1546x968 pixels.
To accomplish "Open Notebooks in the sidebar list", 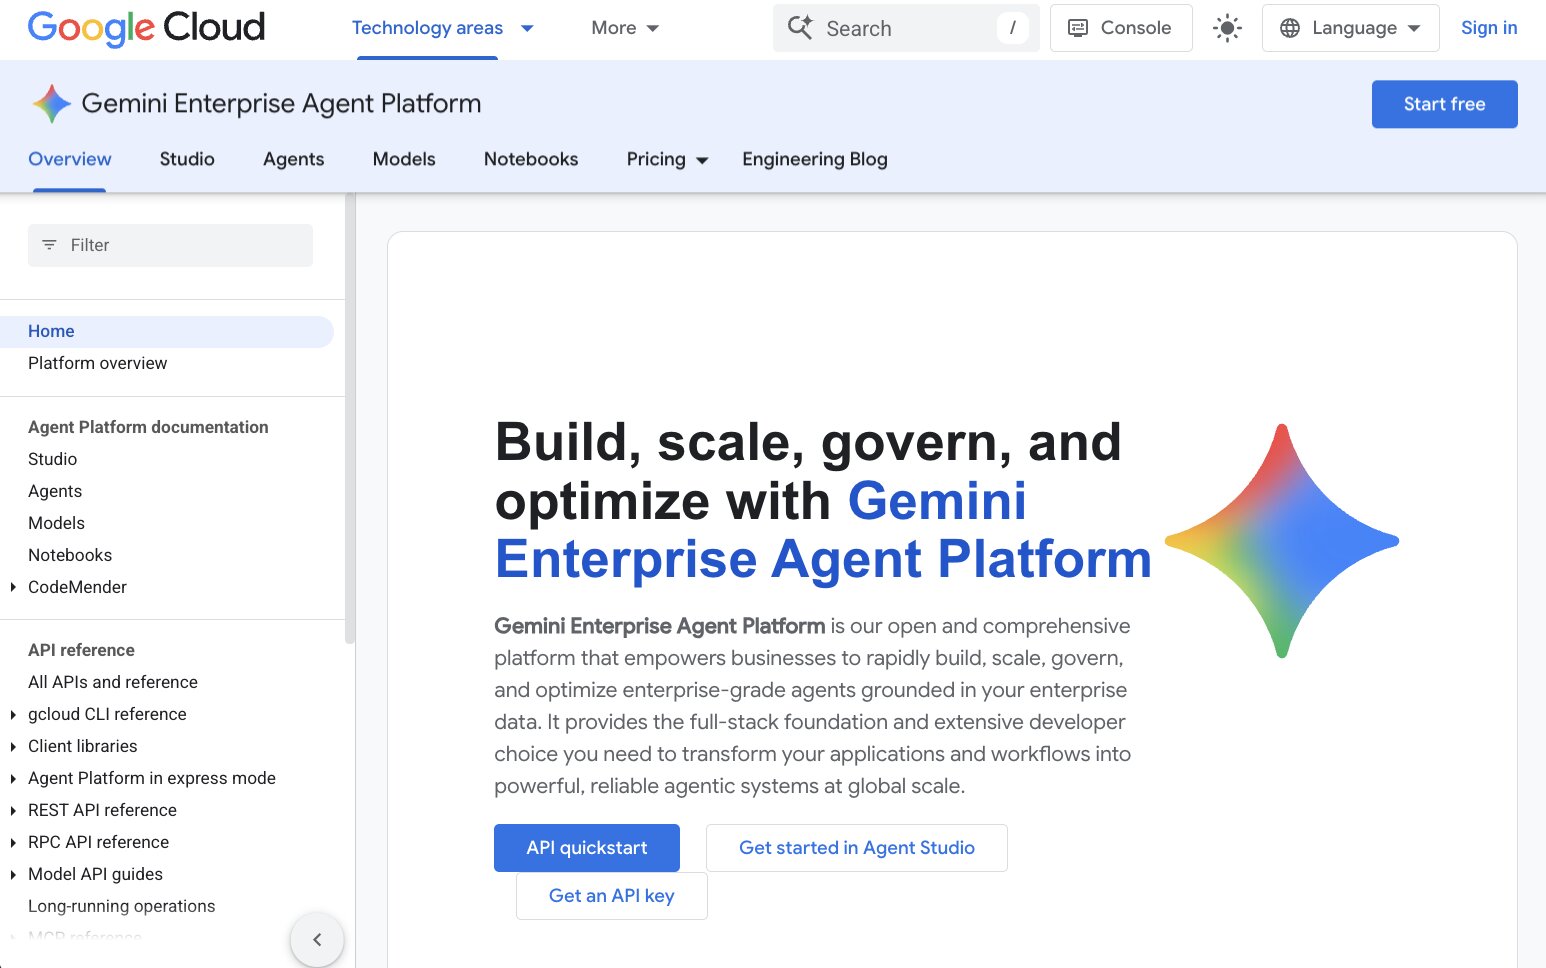I will point(70,555).
